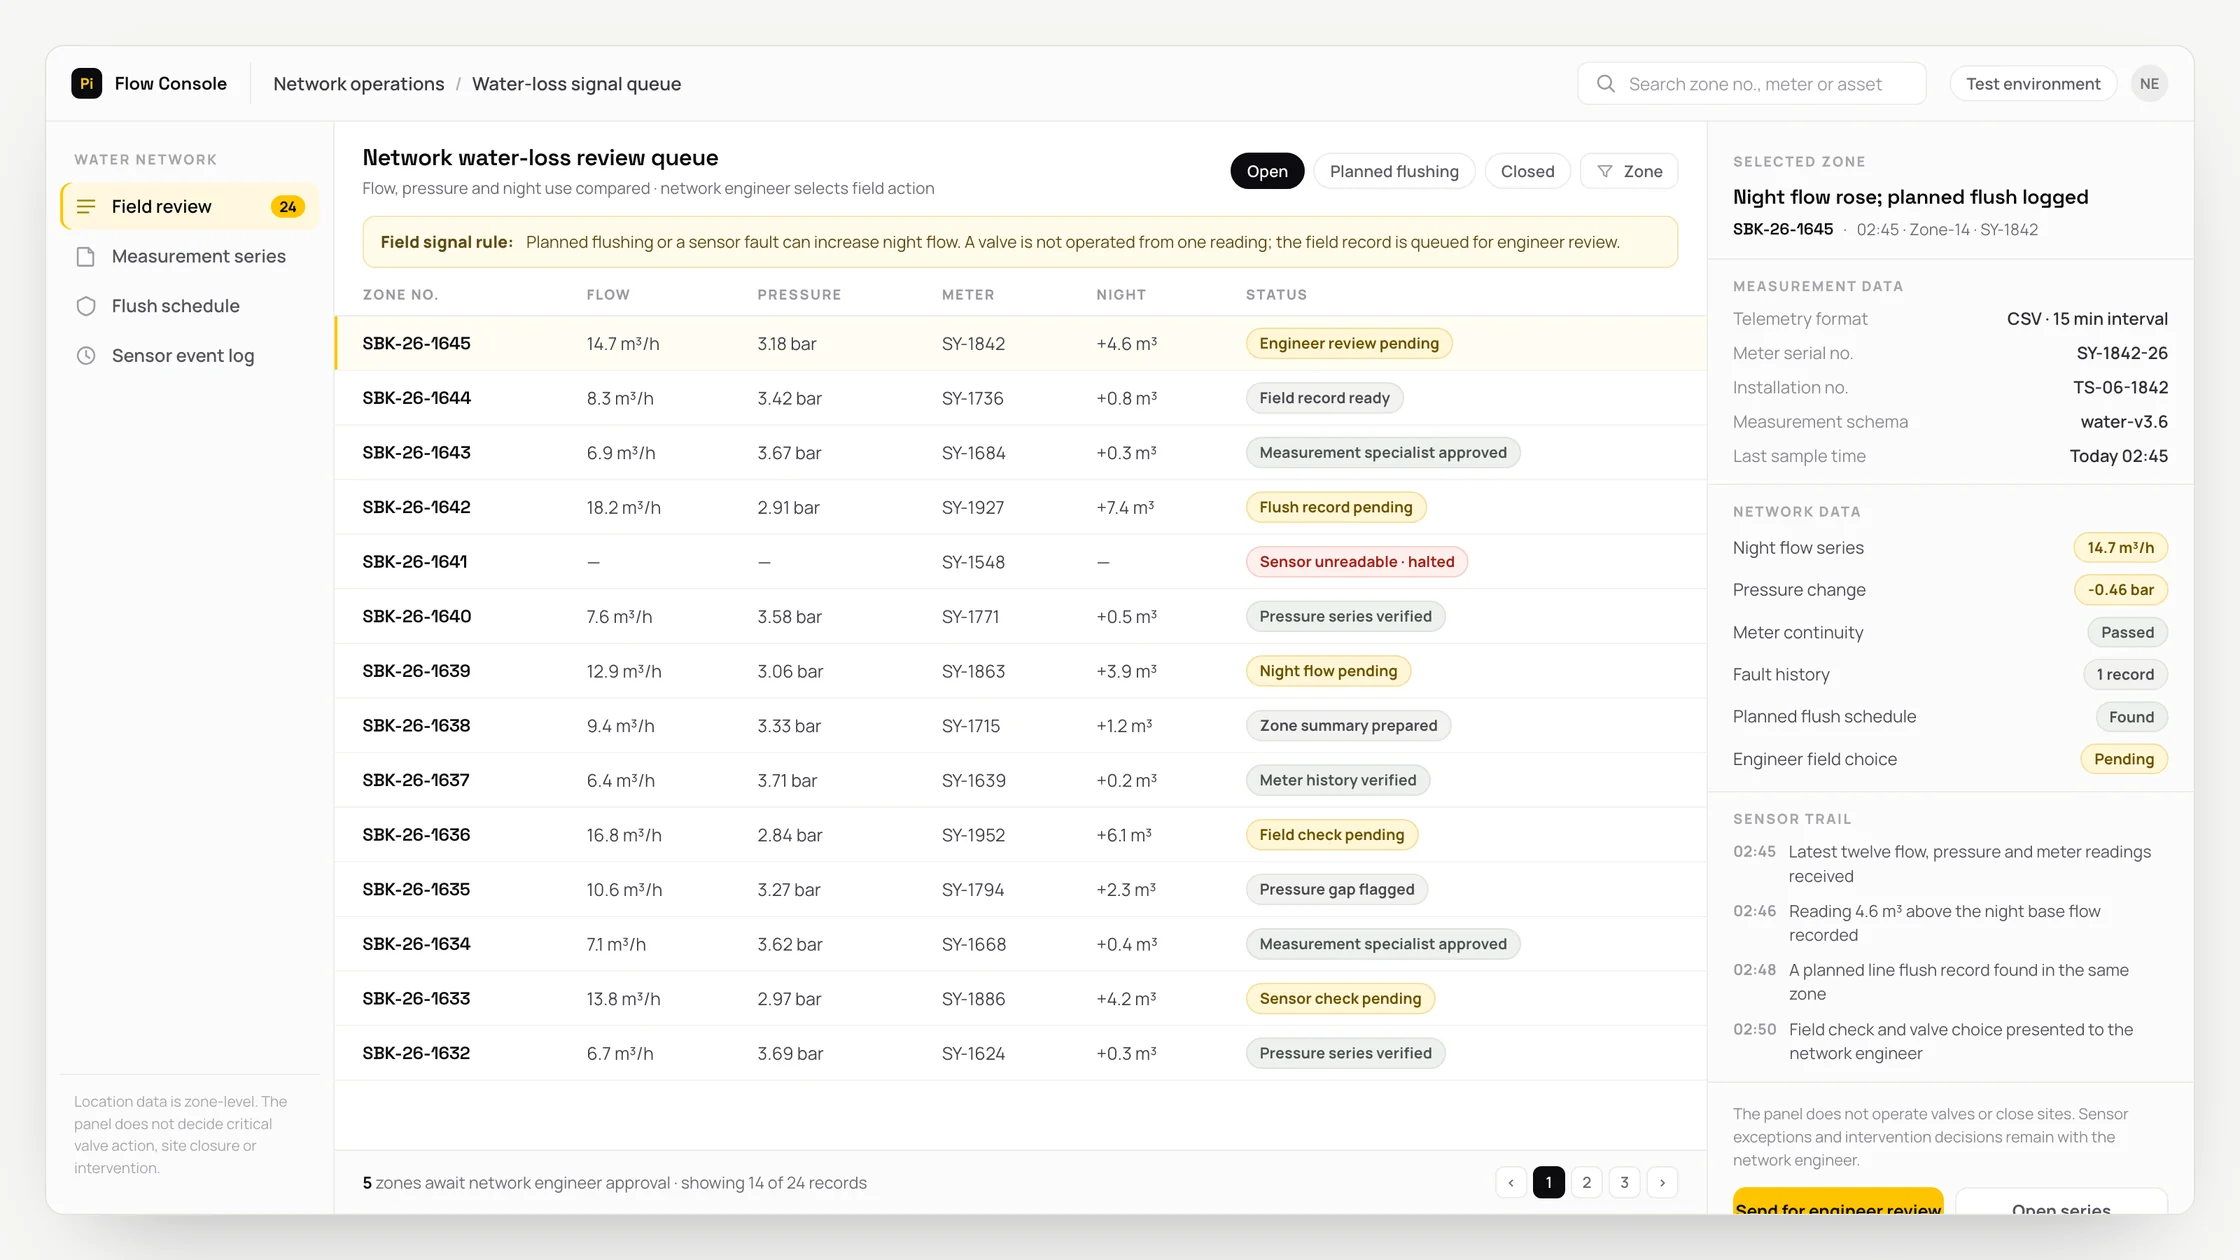2240x1260 pixels.
Task: Click Engineer review pending status badge
Action: (1349, 344)
